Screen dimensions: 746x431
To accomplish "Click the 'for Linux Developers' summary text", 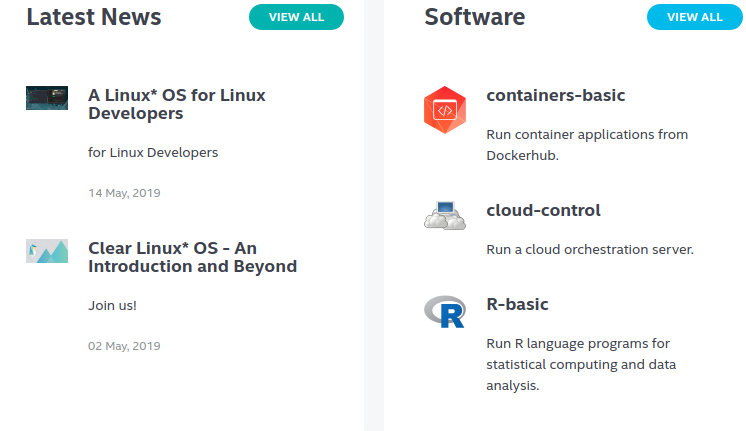I will coord(153,153).
